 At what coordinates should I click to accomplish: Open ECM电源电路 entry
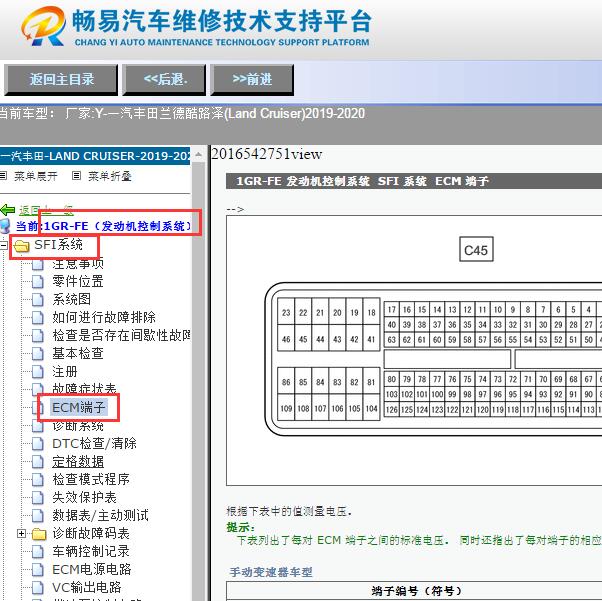pos(92,570)
